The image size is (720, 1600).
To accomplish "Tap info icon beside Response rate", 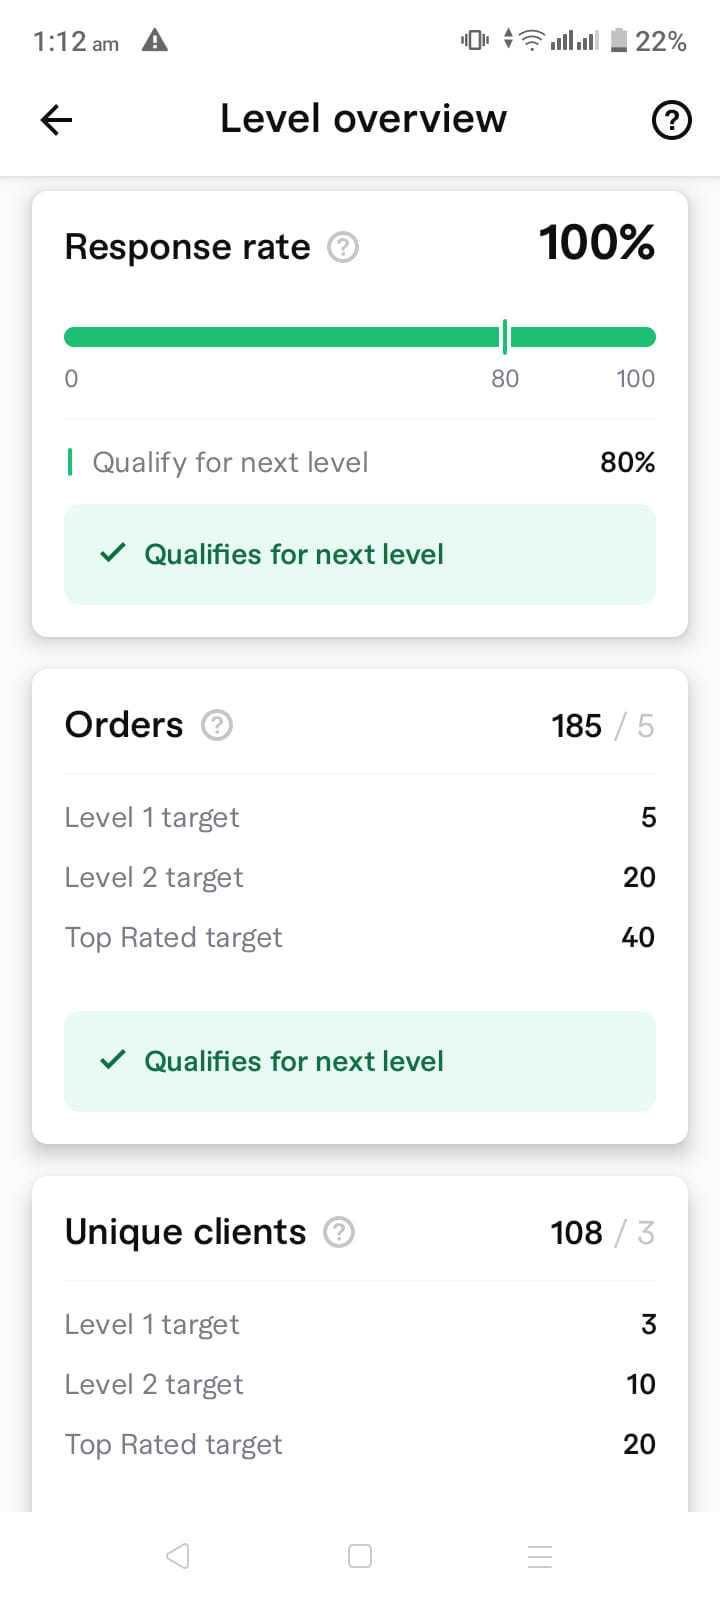I will [343, 247].
